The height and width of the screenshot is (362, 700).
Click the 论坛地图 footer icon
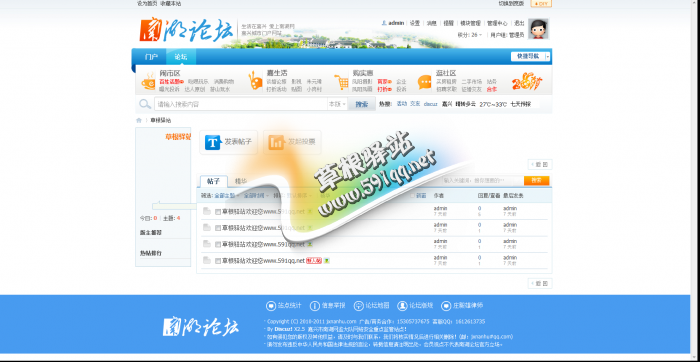pyautogui.click(x=358, y=306)
